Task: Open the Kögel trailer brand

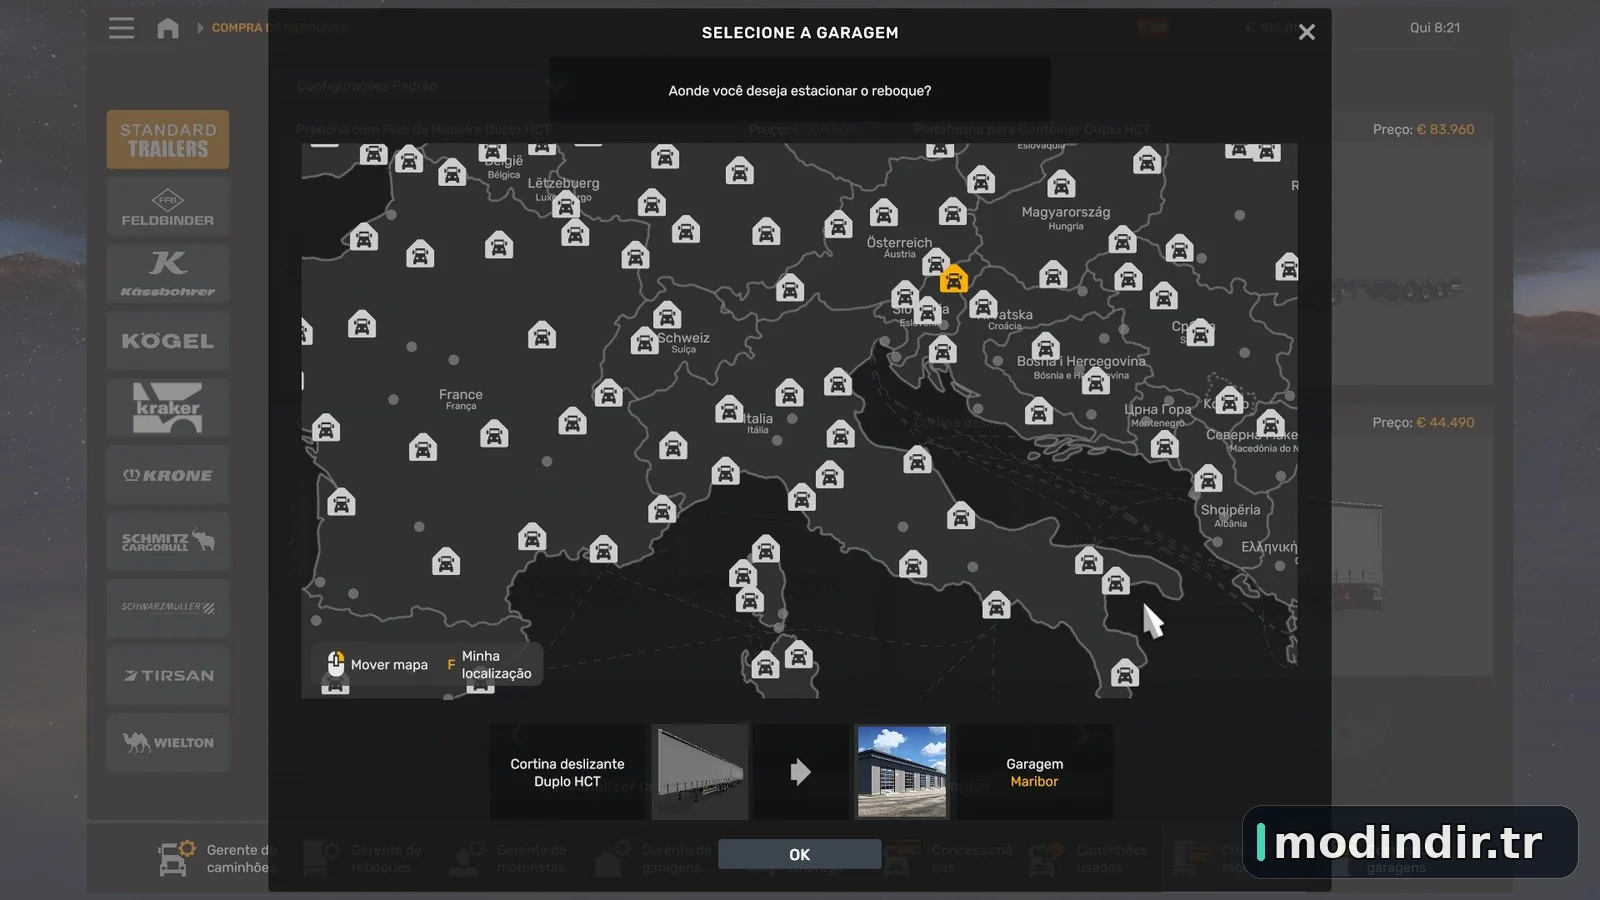Action: tap(168, 341)
